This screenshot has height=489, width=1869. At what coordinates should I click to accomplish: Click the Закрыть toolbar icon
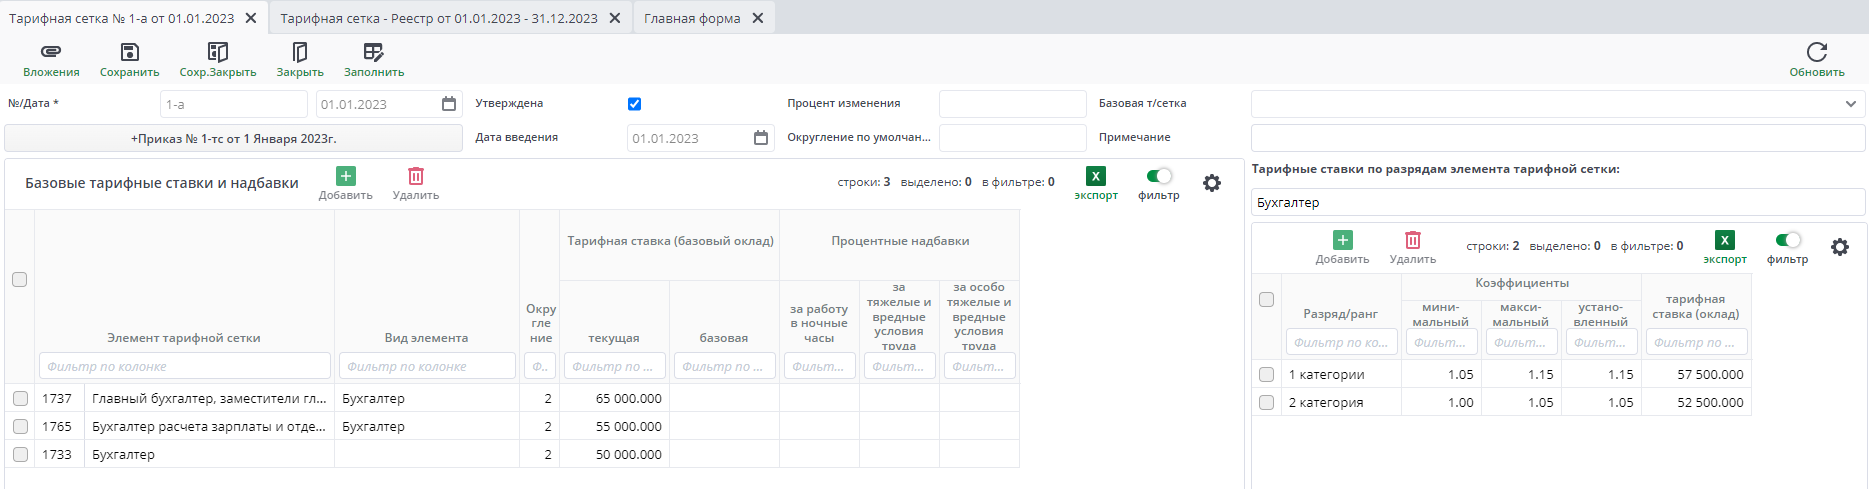click(300, 52)
